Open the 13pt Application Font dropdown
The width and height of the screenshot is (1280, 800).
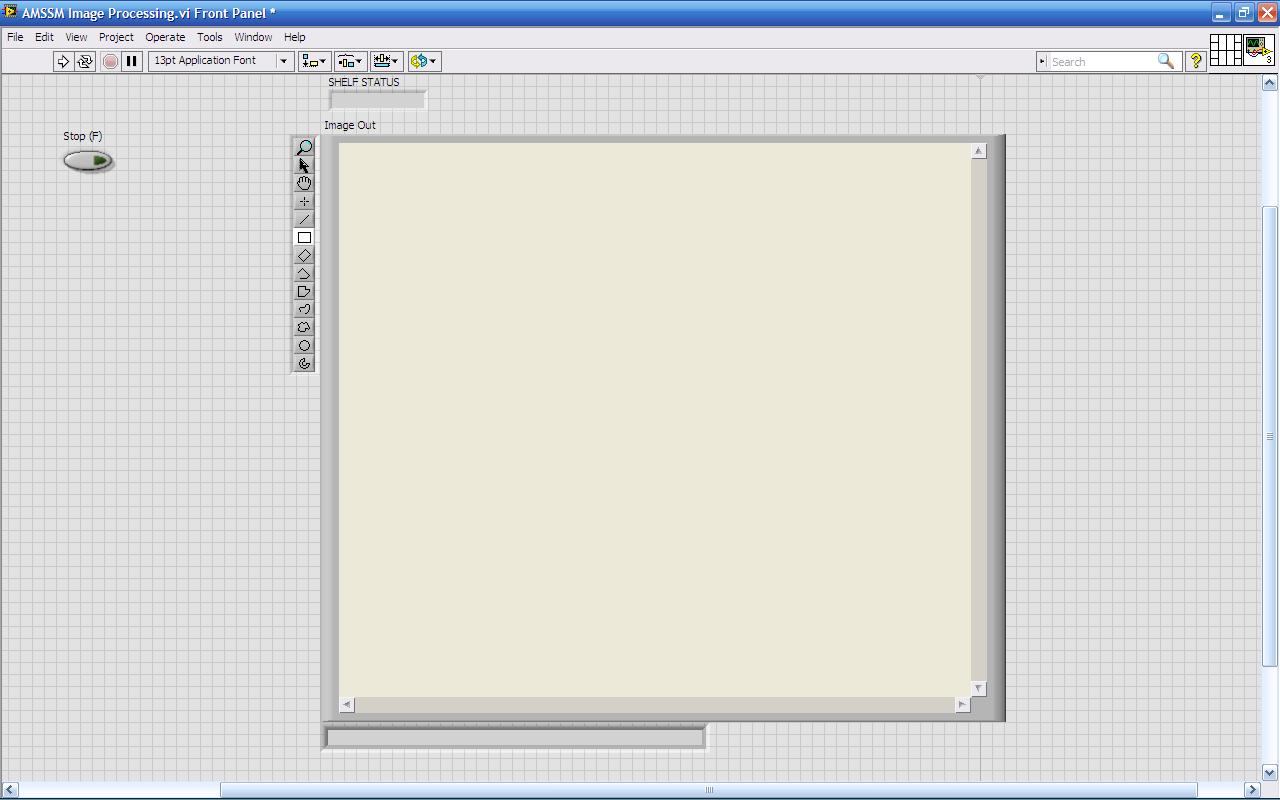click(x=220, y=61)
